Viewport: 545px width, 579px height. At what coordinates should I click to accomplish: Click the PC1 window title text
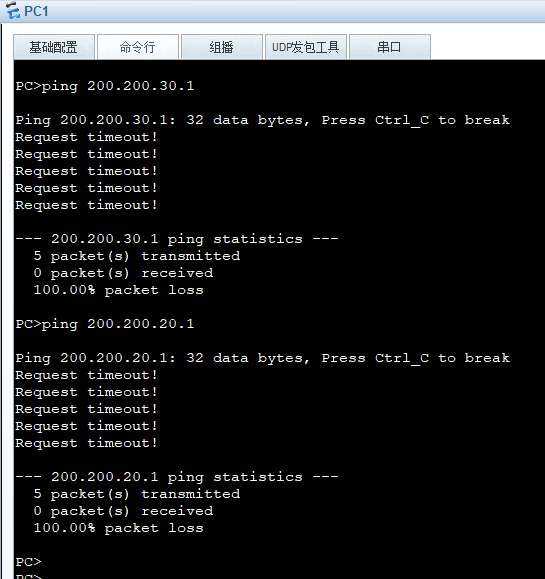(x=36, y=11)
